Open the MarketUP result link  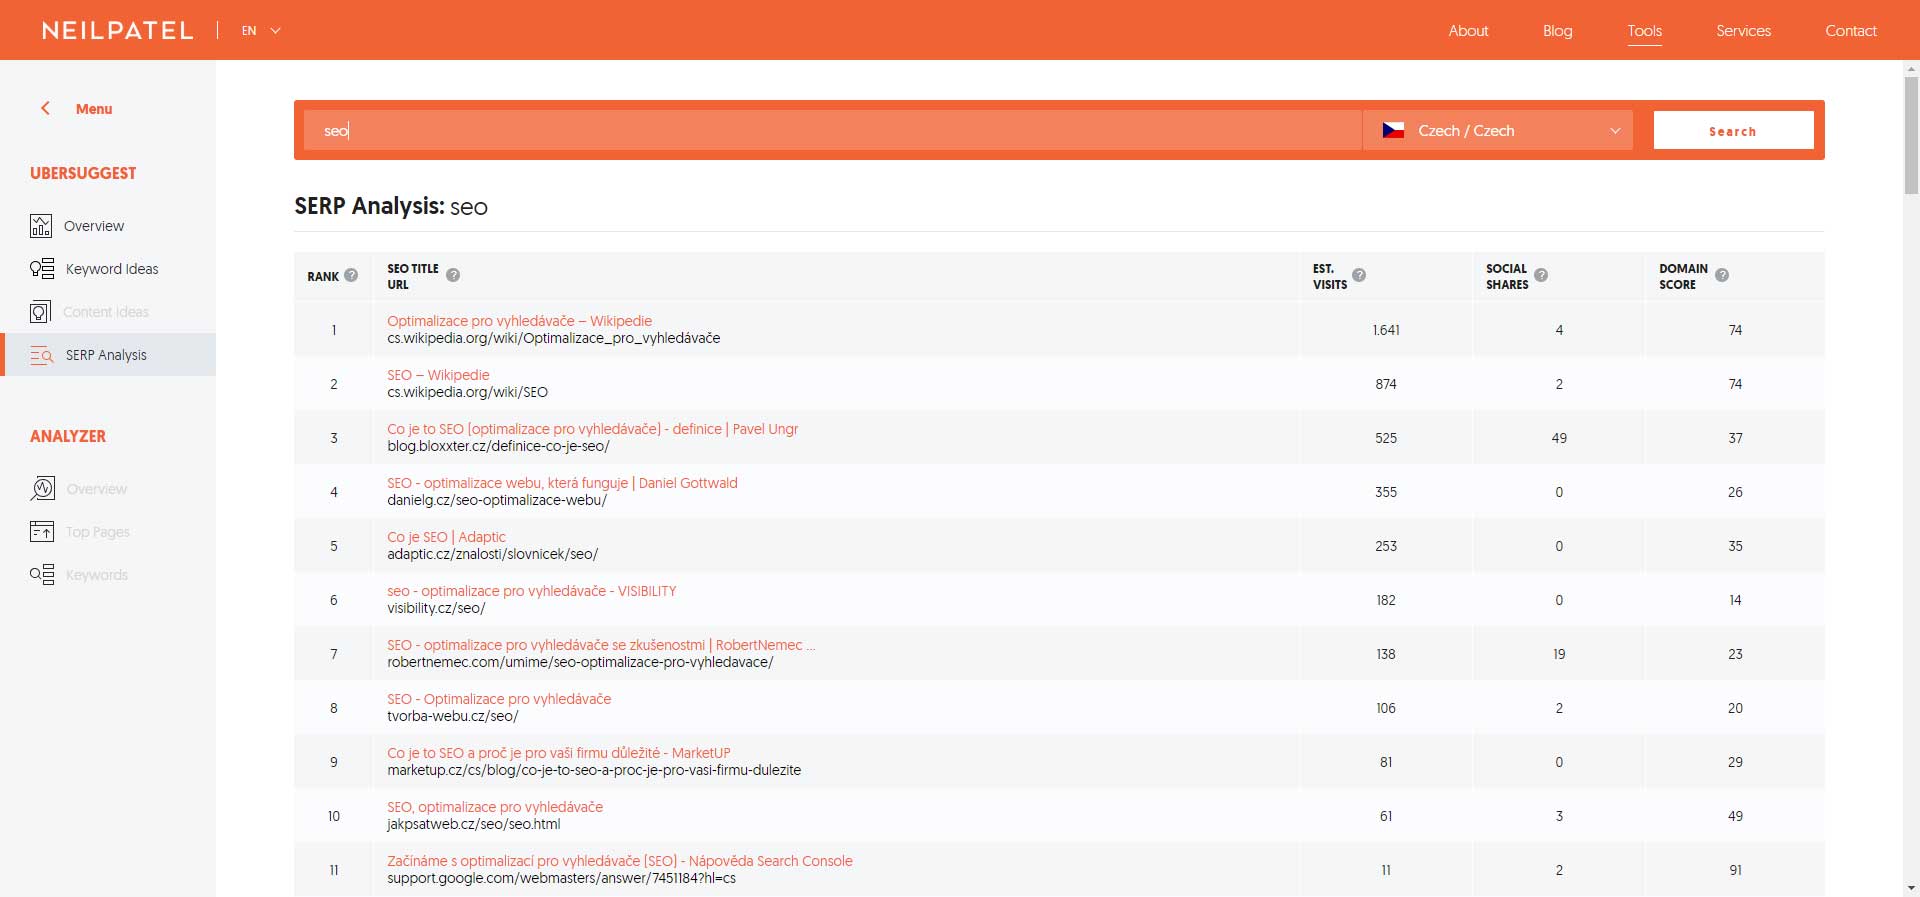(558, 753)
